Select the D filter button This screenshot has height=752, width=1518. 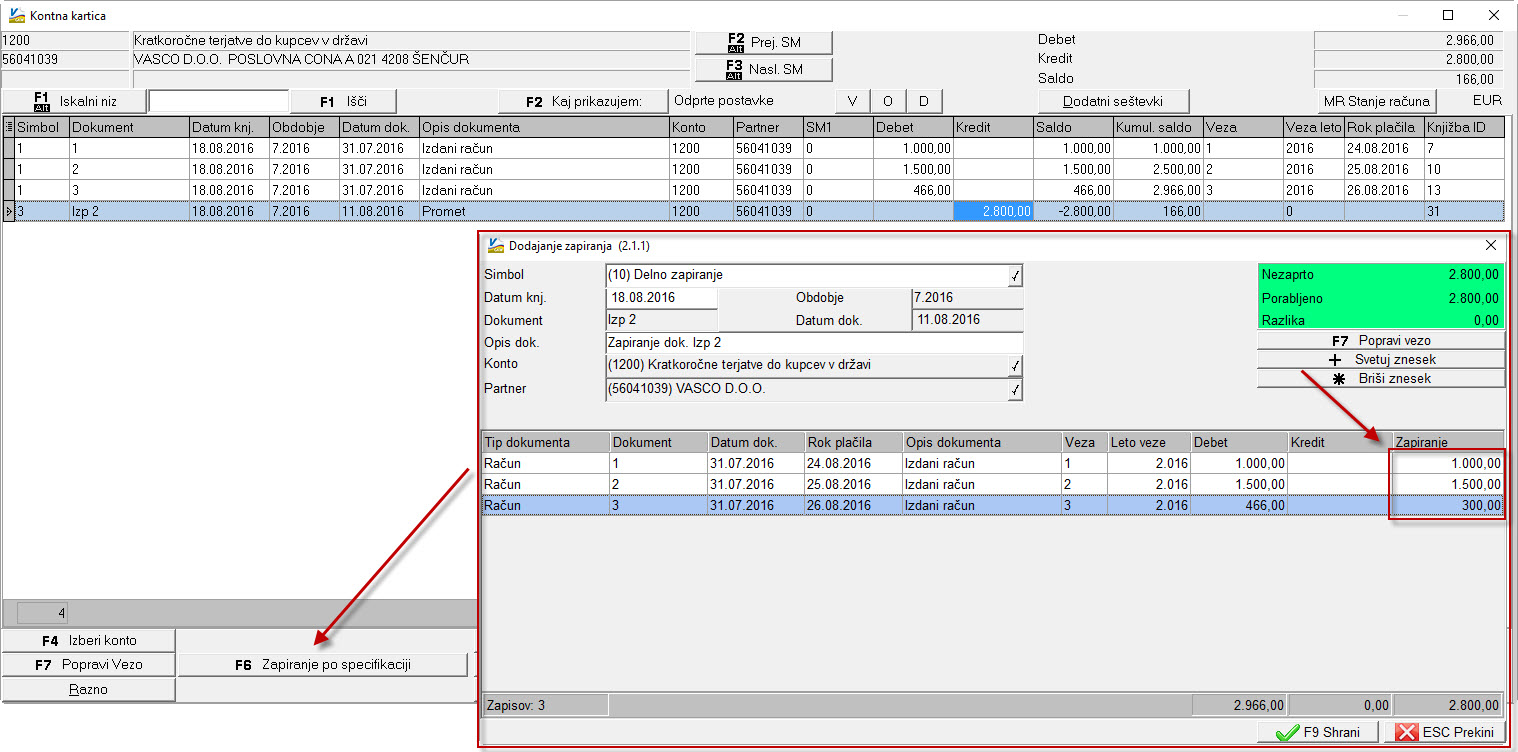924,101
